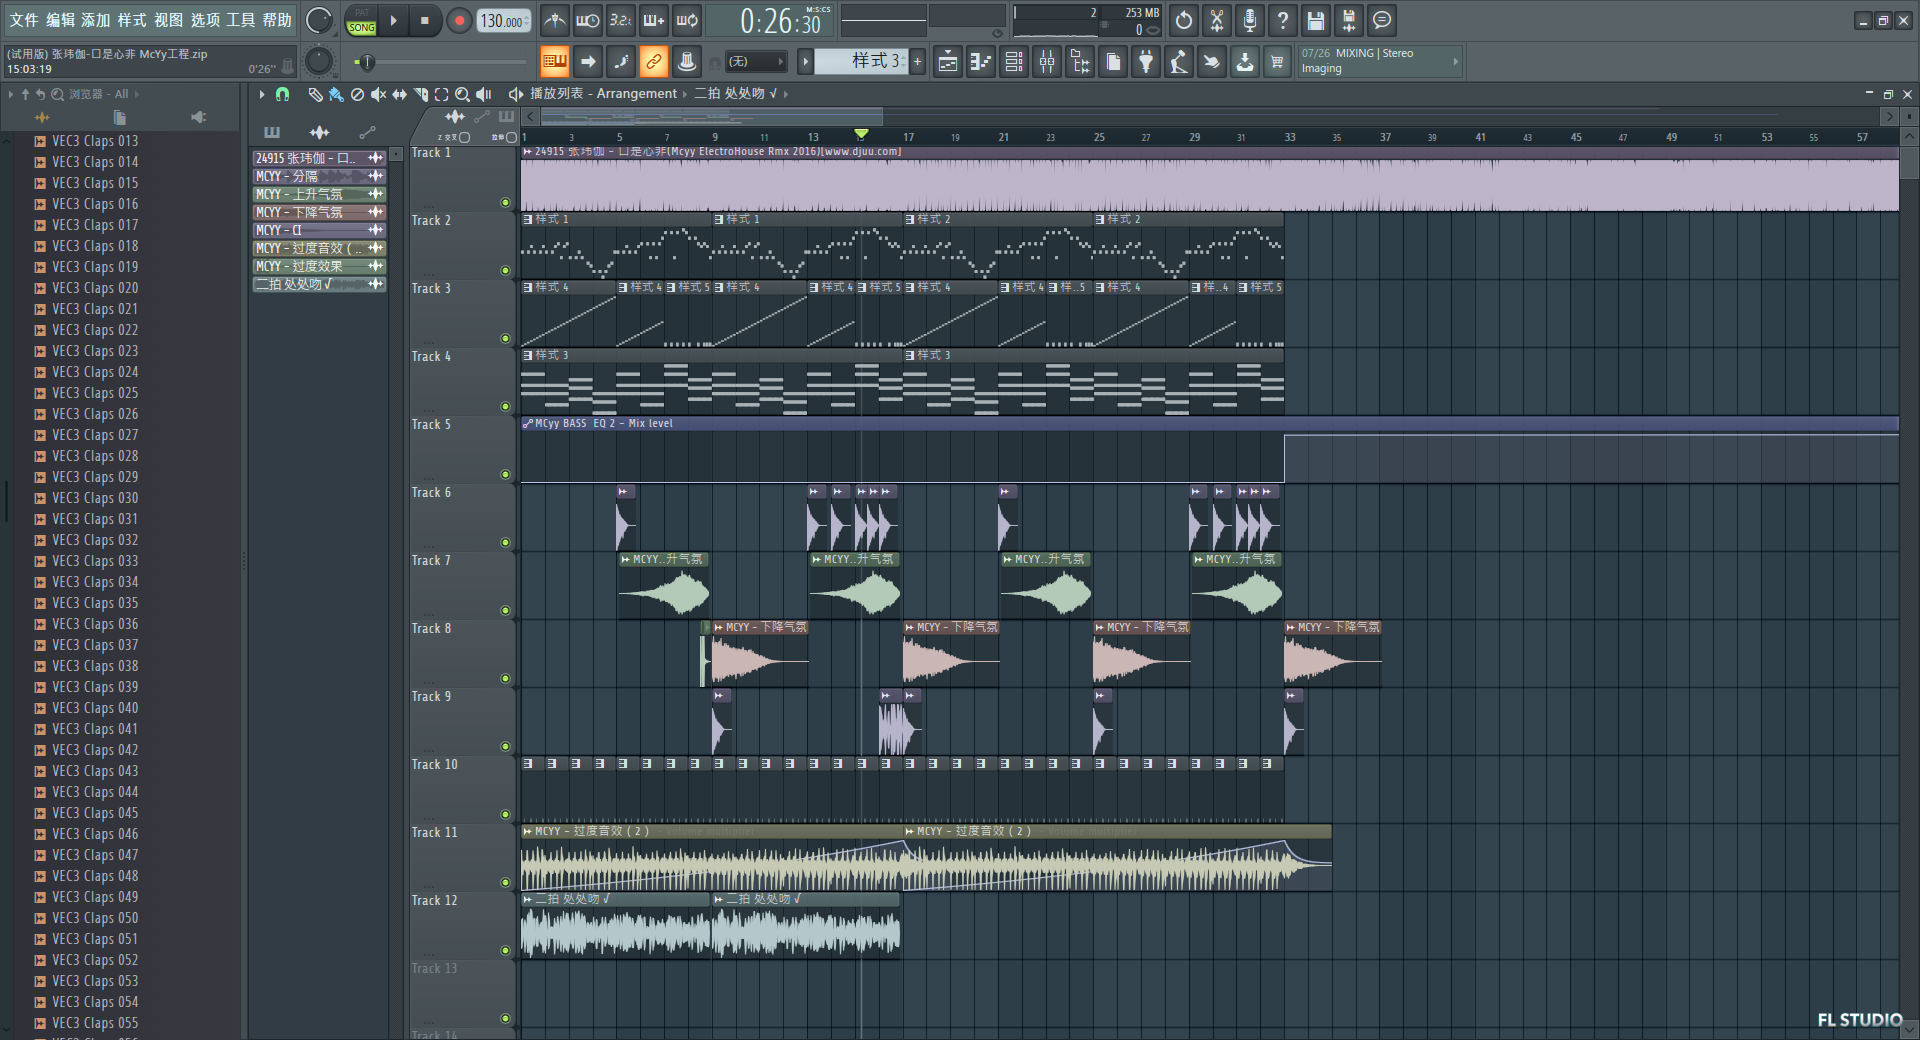This screenshot has height=1040, width=1920.
Task: Click the Record button
Action: [459, 20]
